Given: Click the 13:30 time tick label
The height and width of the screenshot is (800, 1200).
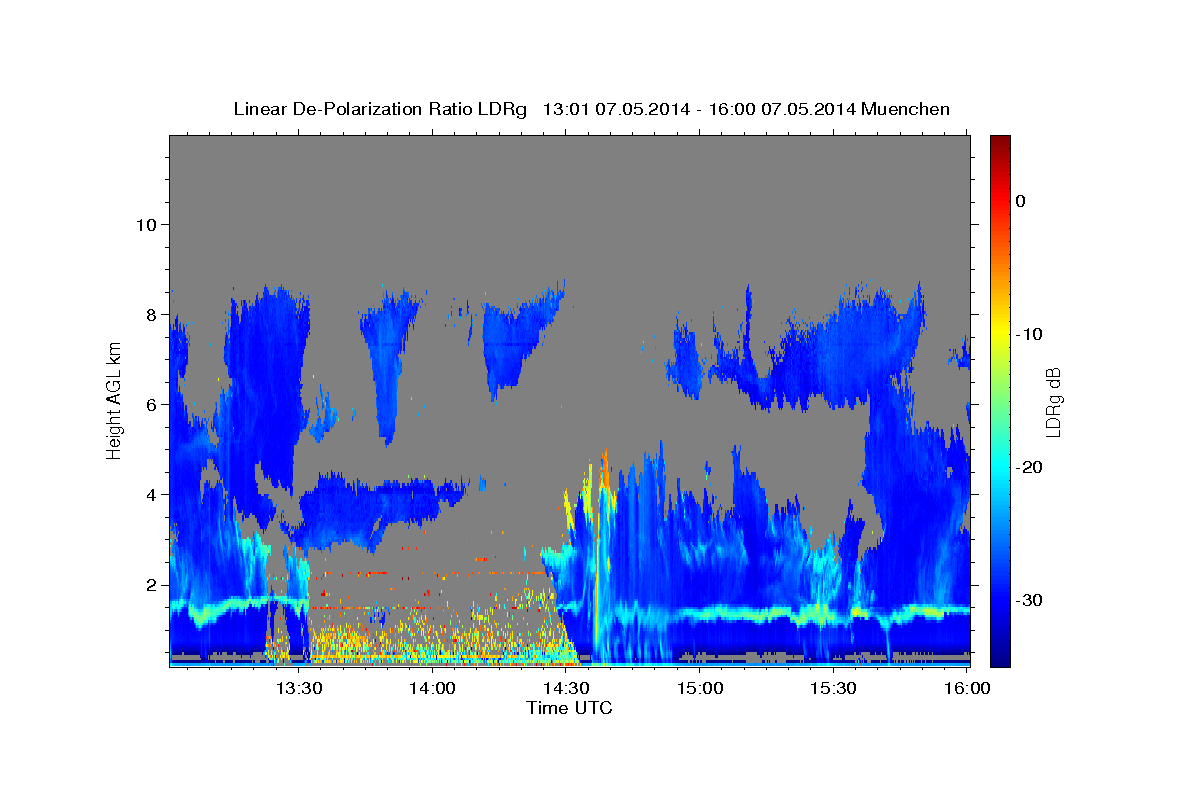Looking at the screenshot, I should (x=299, y=689).
